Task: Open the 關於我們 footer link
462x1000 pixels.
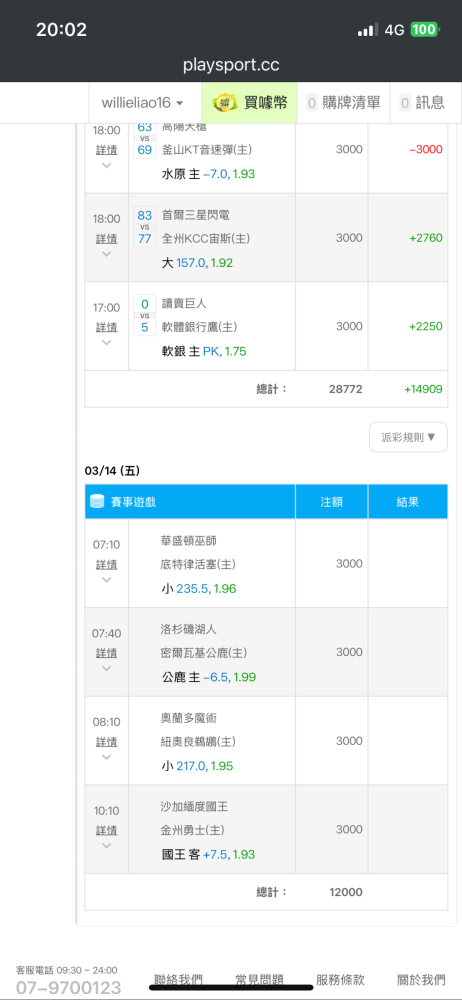Action: click(x=421, y=980)
